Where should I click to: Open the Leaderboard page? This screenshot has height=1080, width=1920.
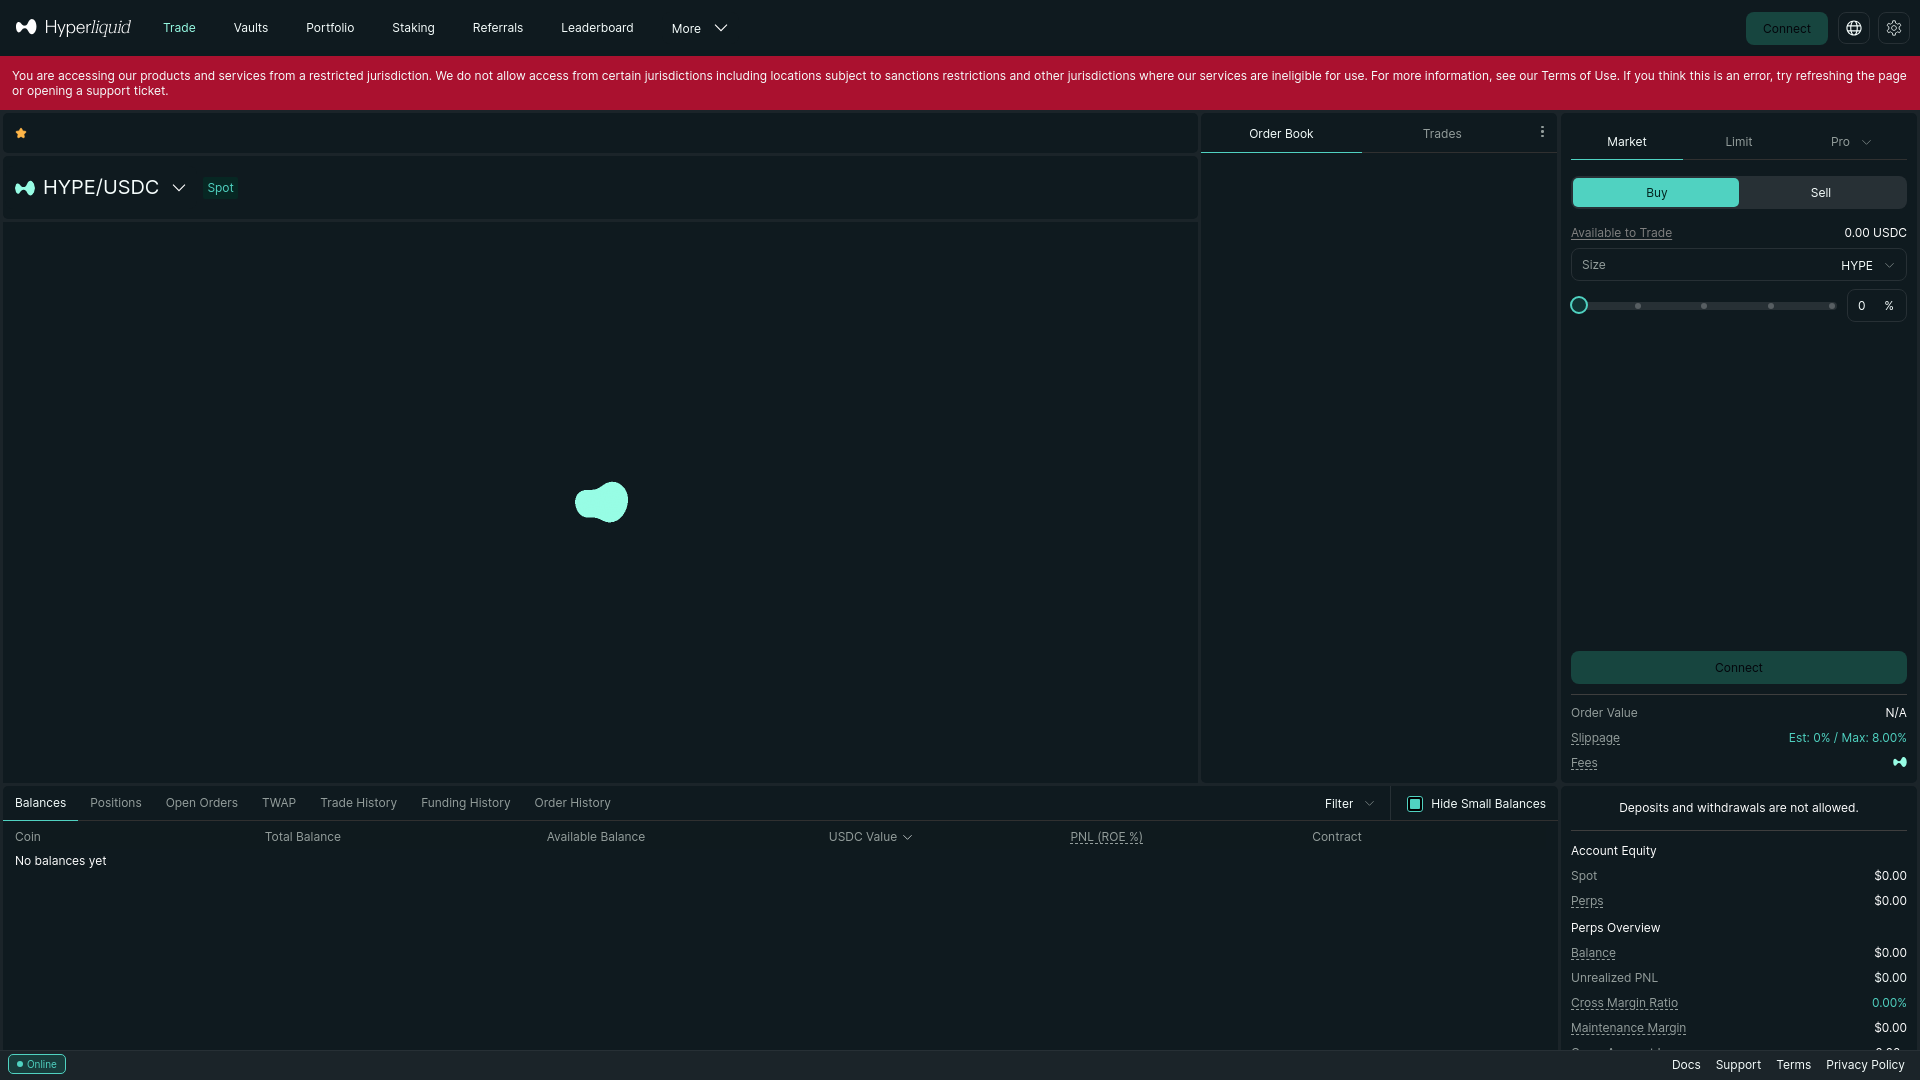(597, 28)
